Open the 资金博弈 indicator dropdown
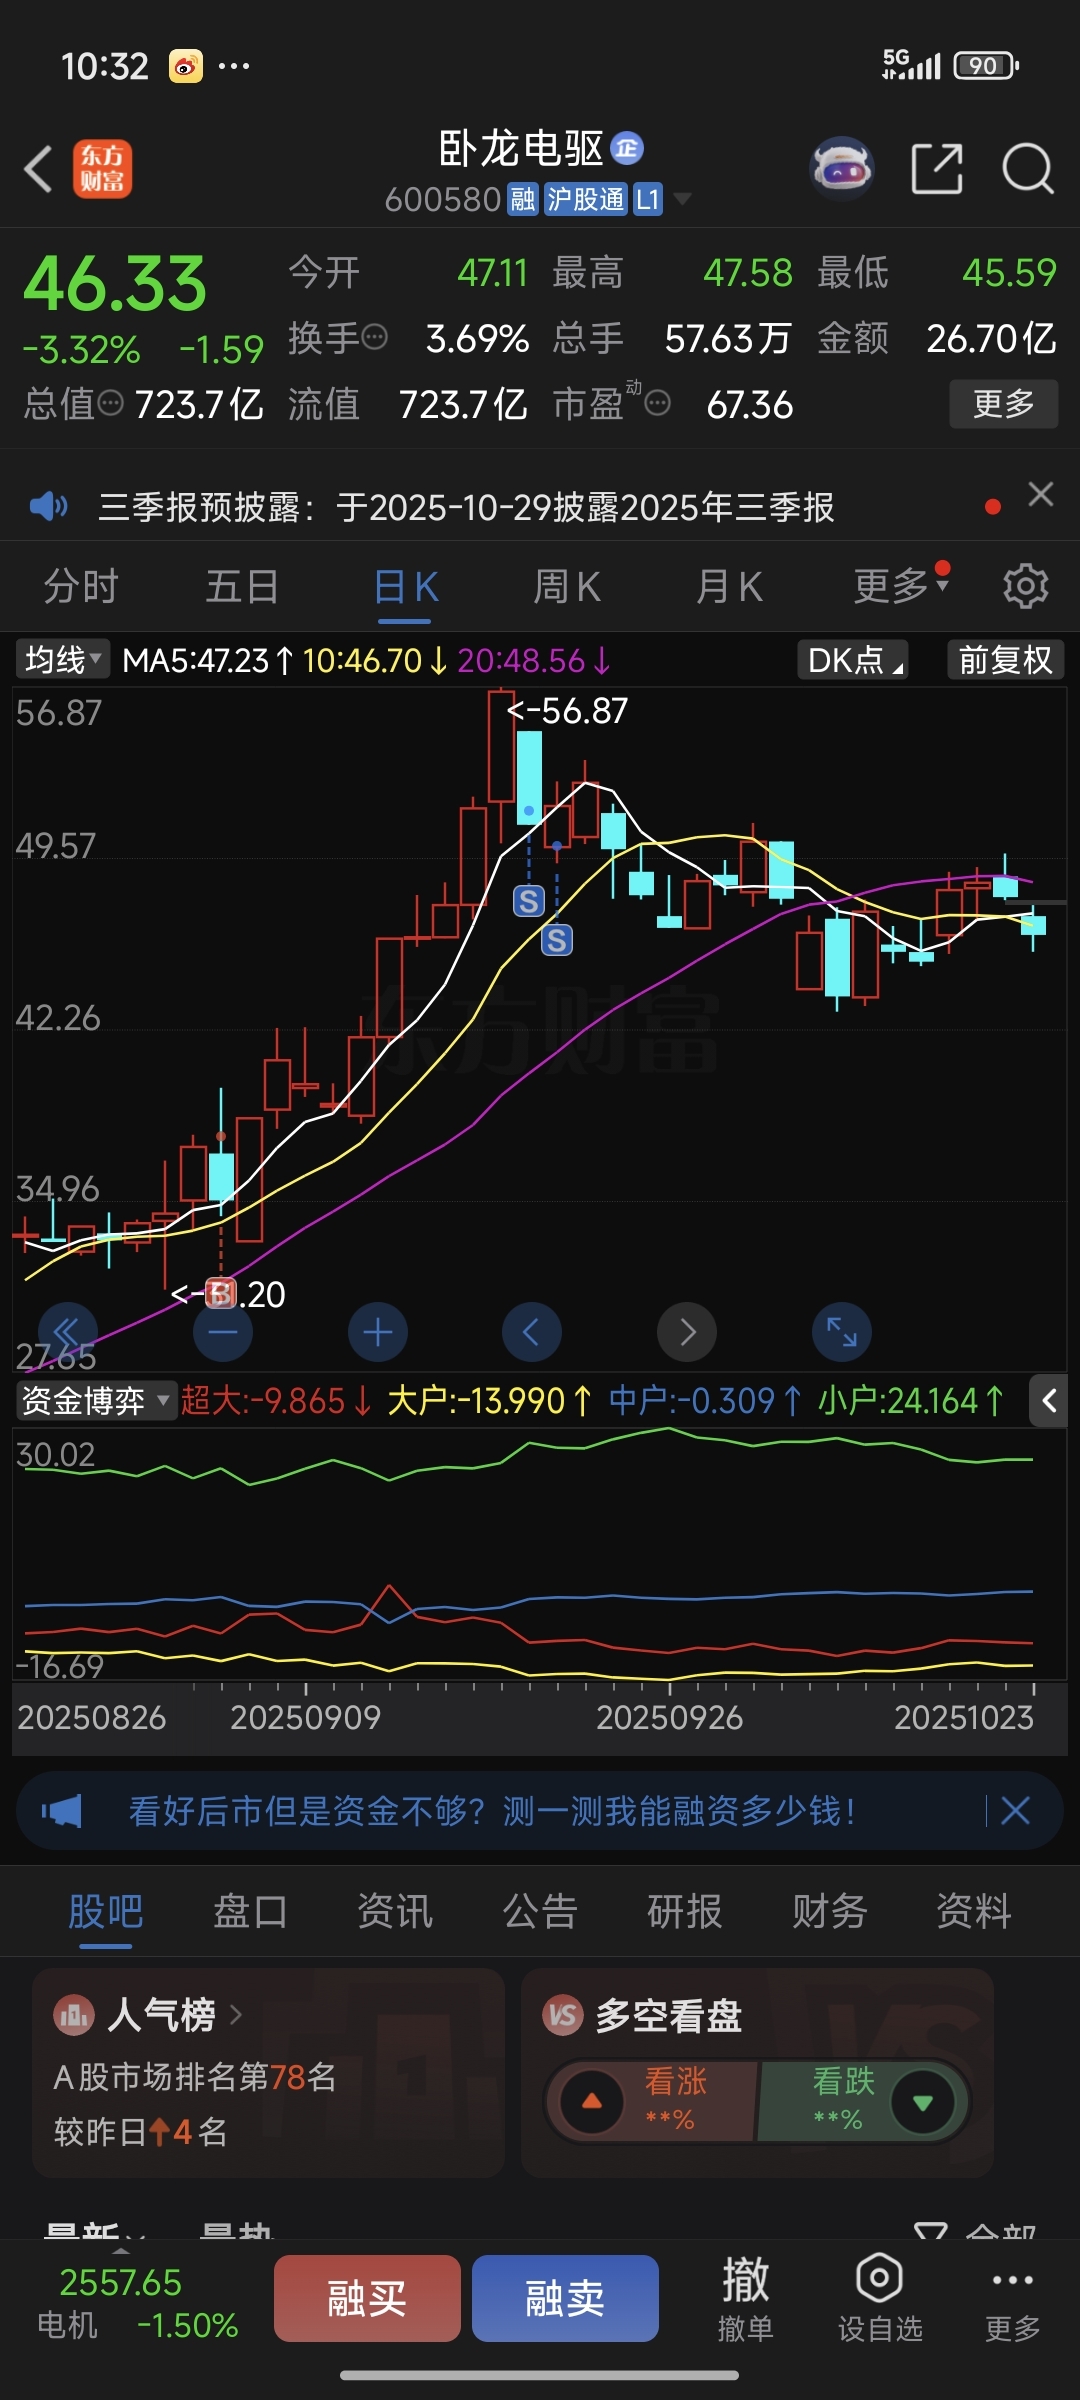 [x=95, y=1400]
